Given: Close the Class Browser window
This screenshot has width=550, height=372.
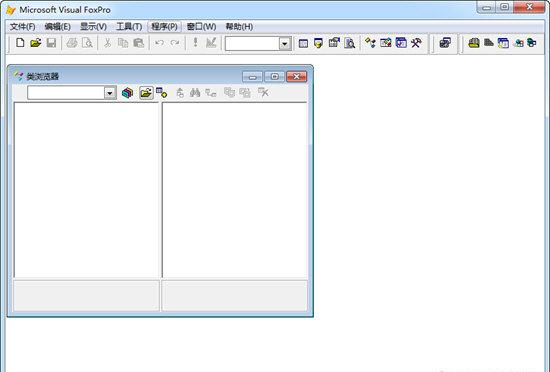Looking at the screenshot, I should click(x=296, y=76).
